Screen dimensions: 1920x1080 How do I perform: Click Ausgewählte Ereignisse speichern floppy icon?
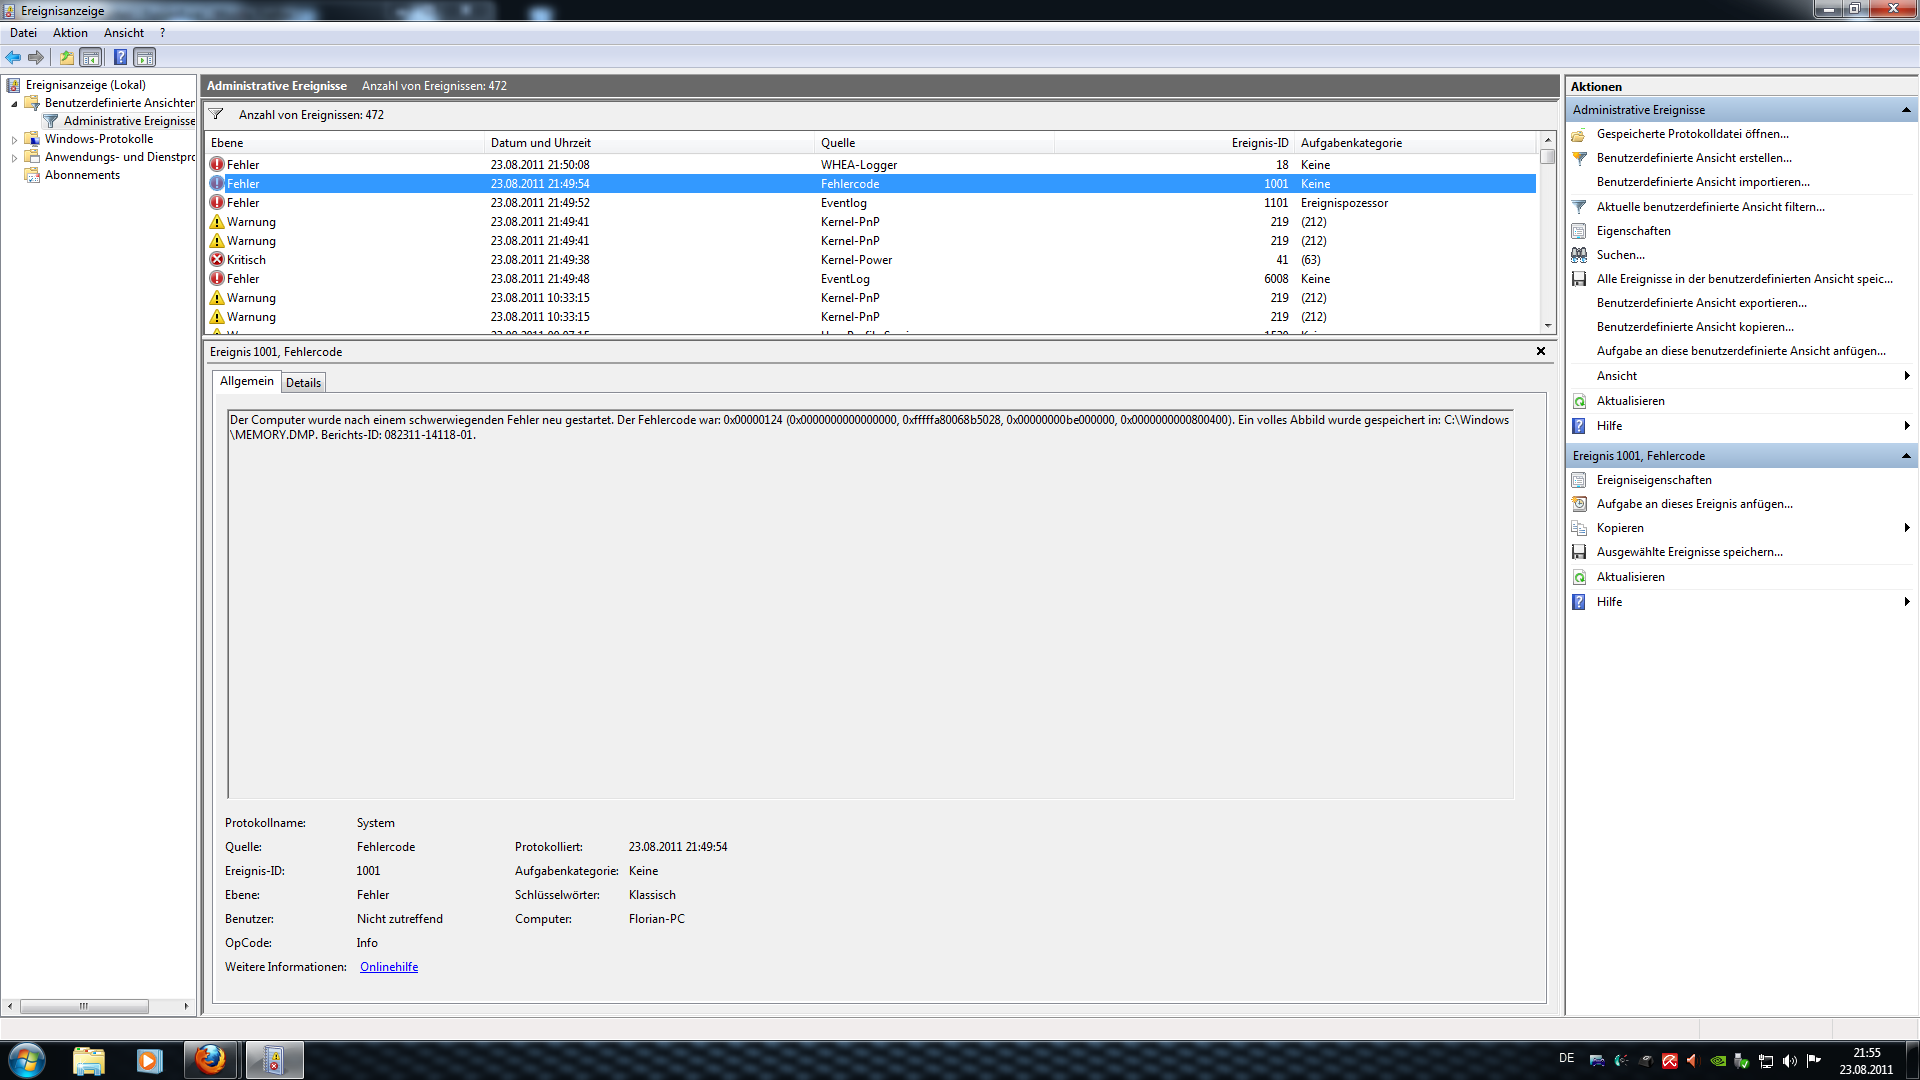pos(1579,552)
